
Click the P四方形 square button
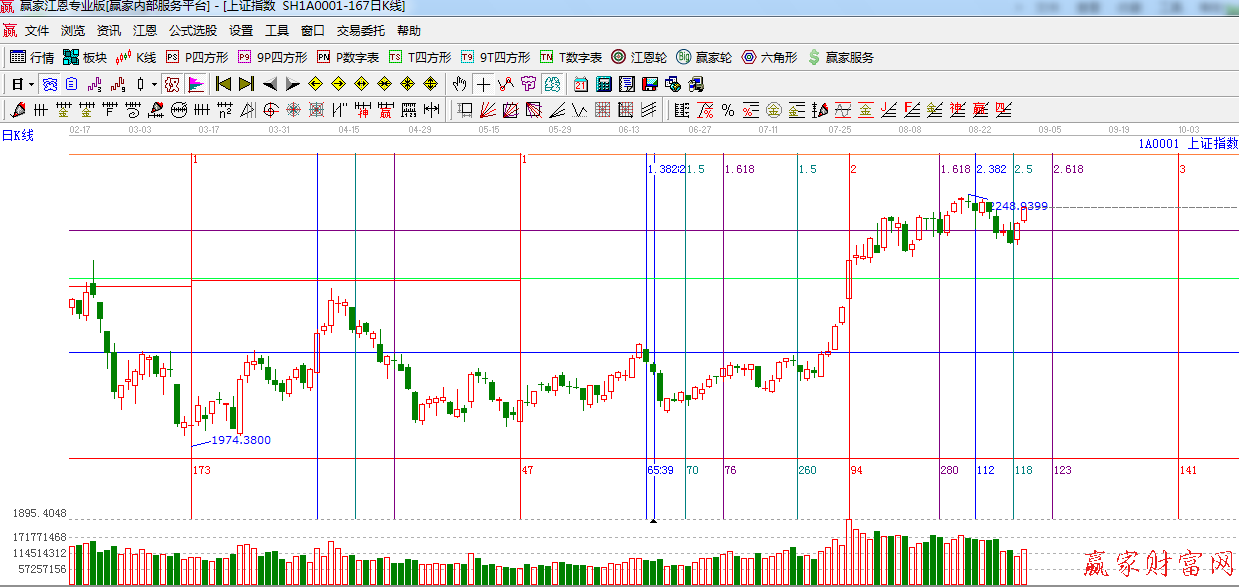(197, 57)
